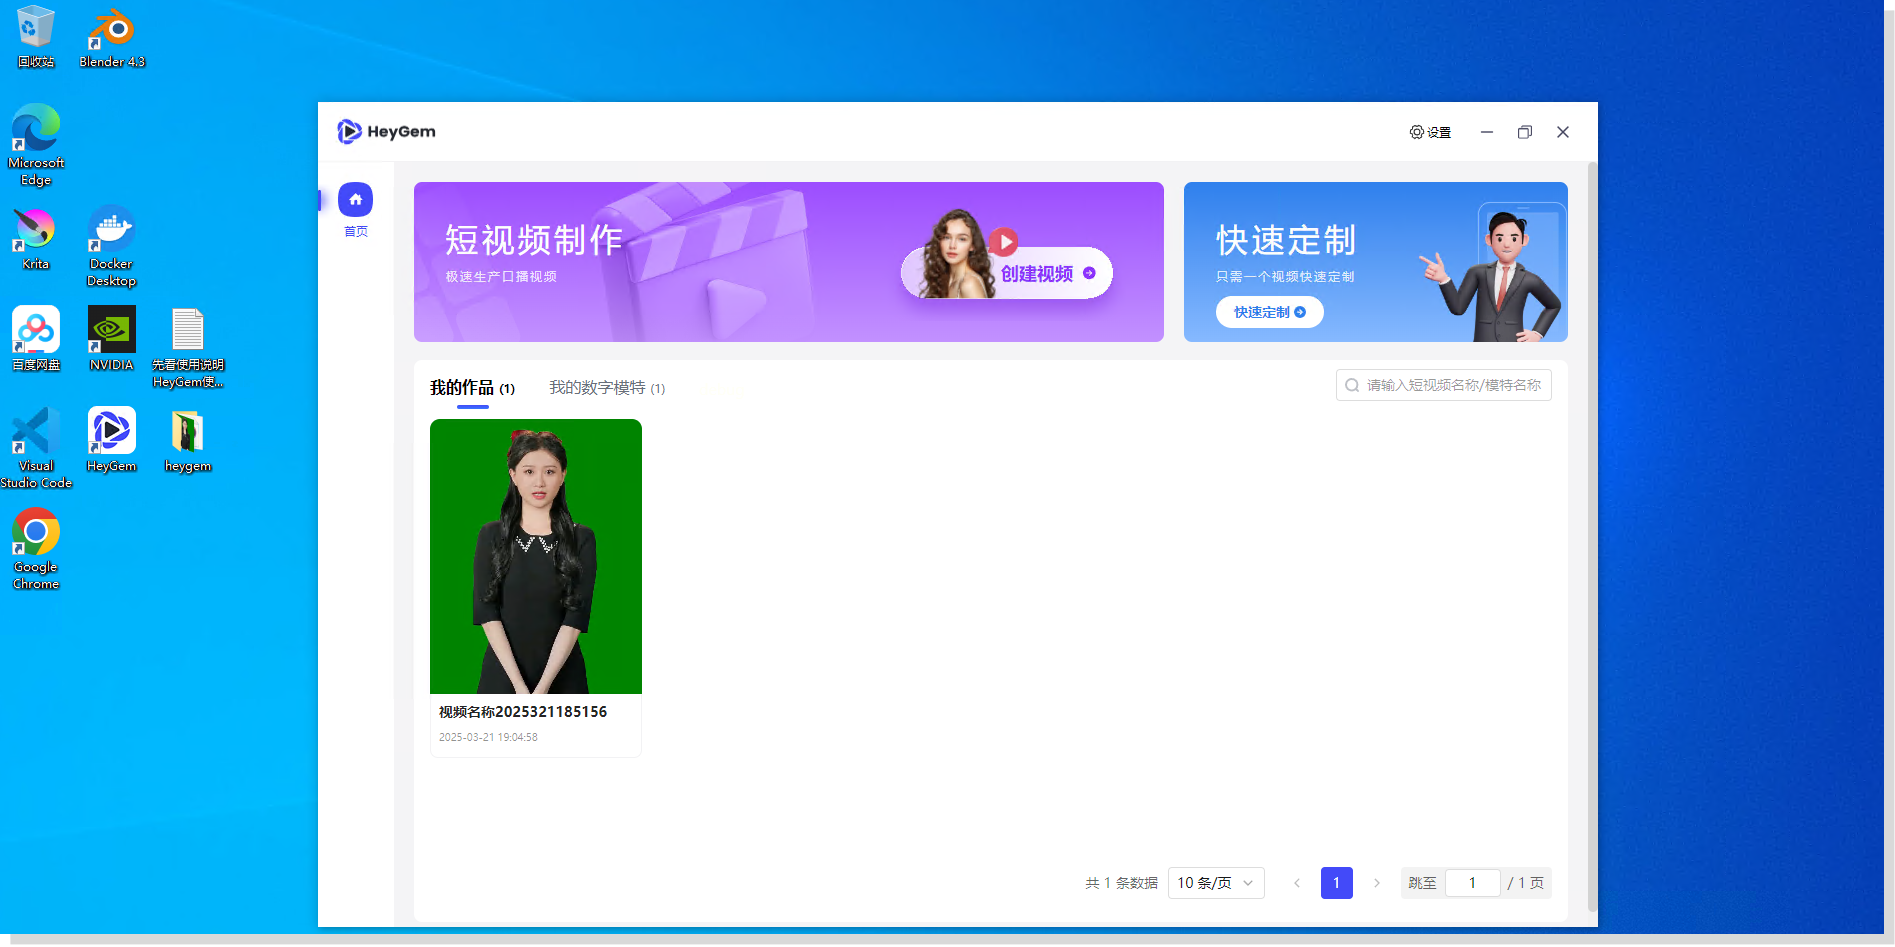Click the Home icon in HeyGem sidebar
This screenshot has height=947, width=1895.
coord(355,200)
